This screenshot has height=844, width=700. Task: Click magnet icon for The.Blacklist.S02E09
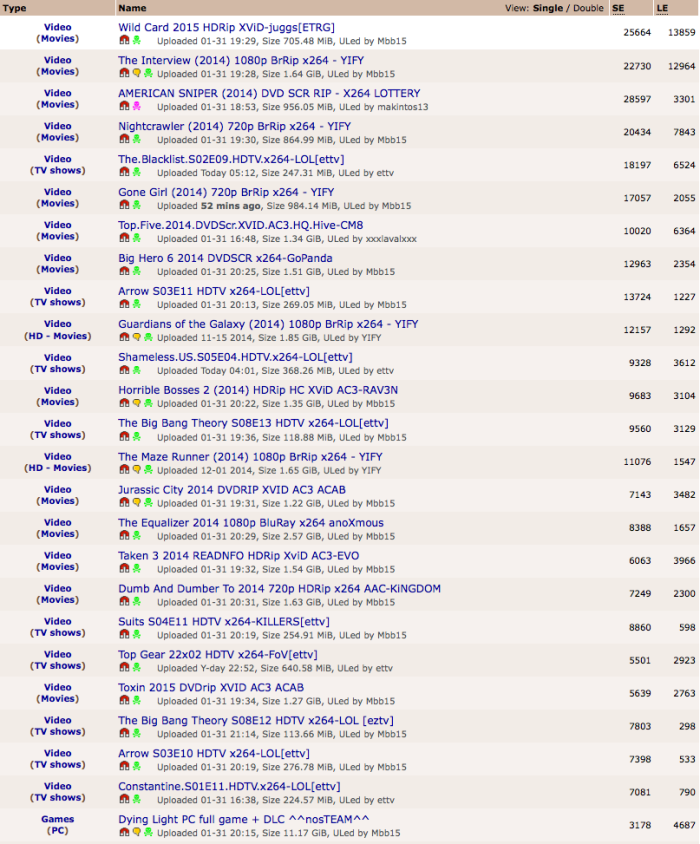(124, 172)
